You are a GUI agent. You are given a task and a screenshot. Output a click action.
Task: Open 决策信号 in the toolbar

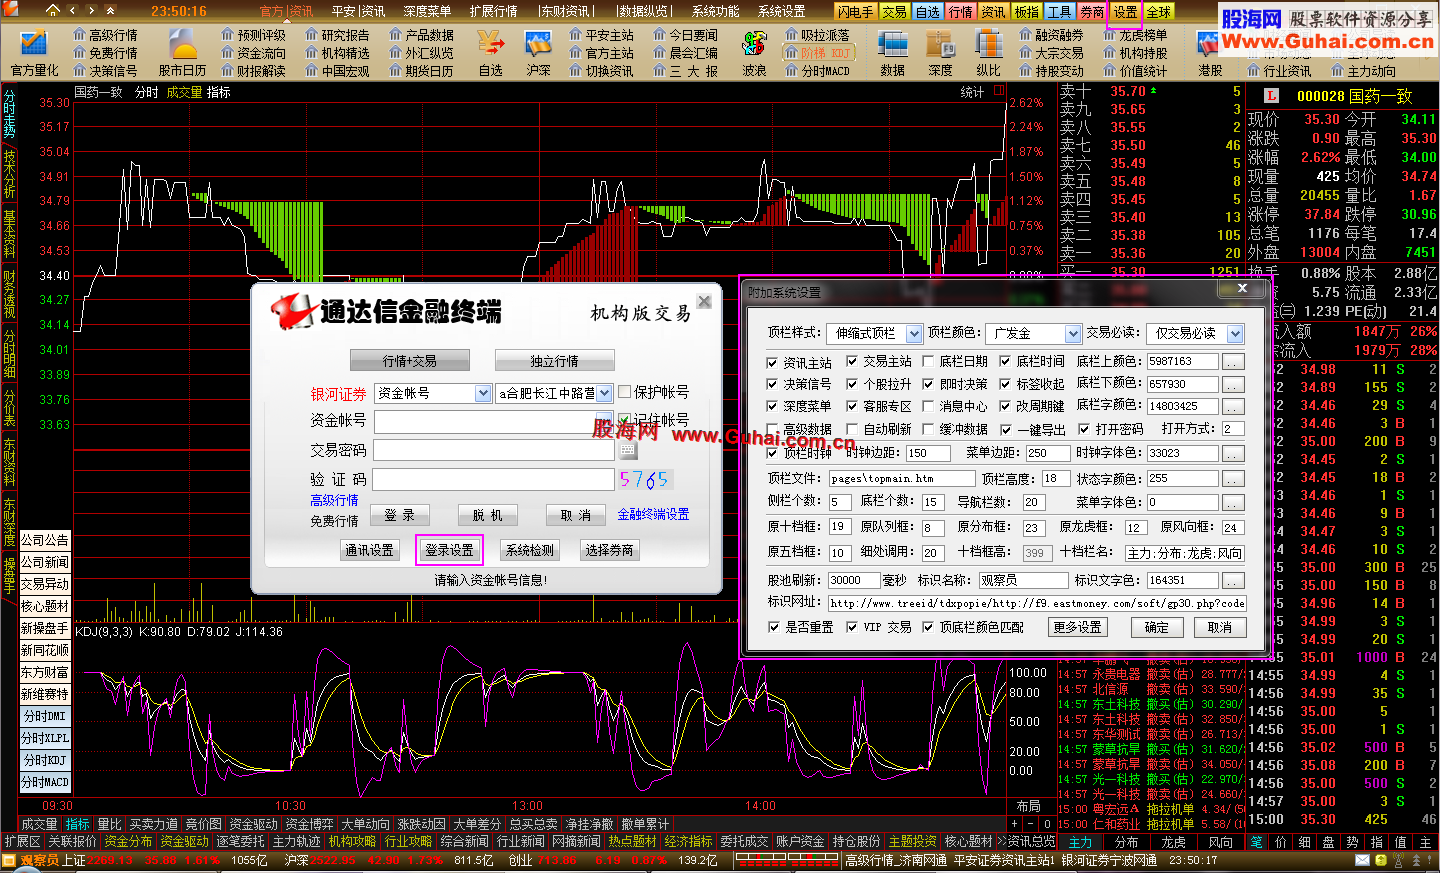click(106, 71)
